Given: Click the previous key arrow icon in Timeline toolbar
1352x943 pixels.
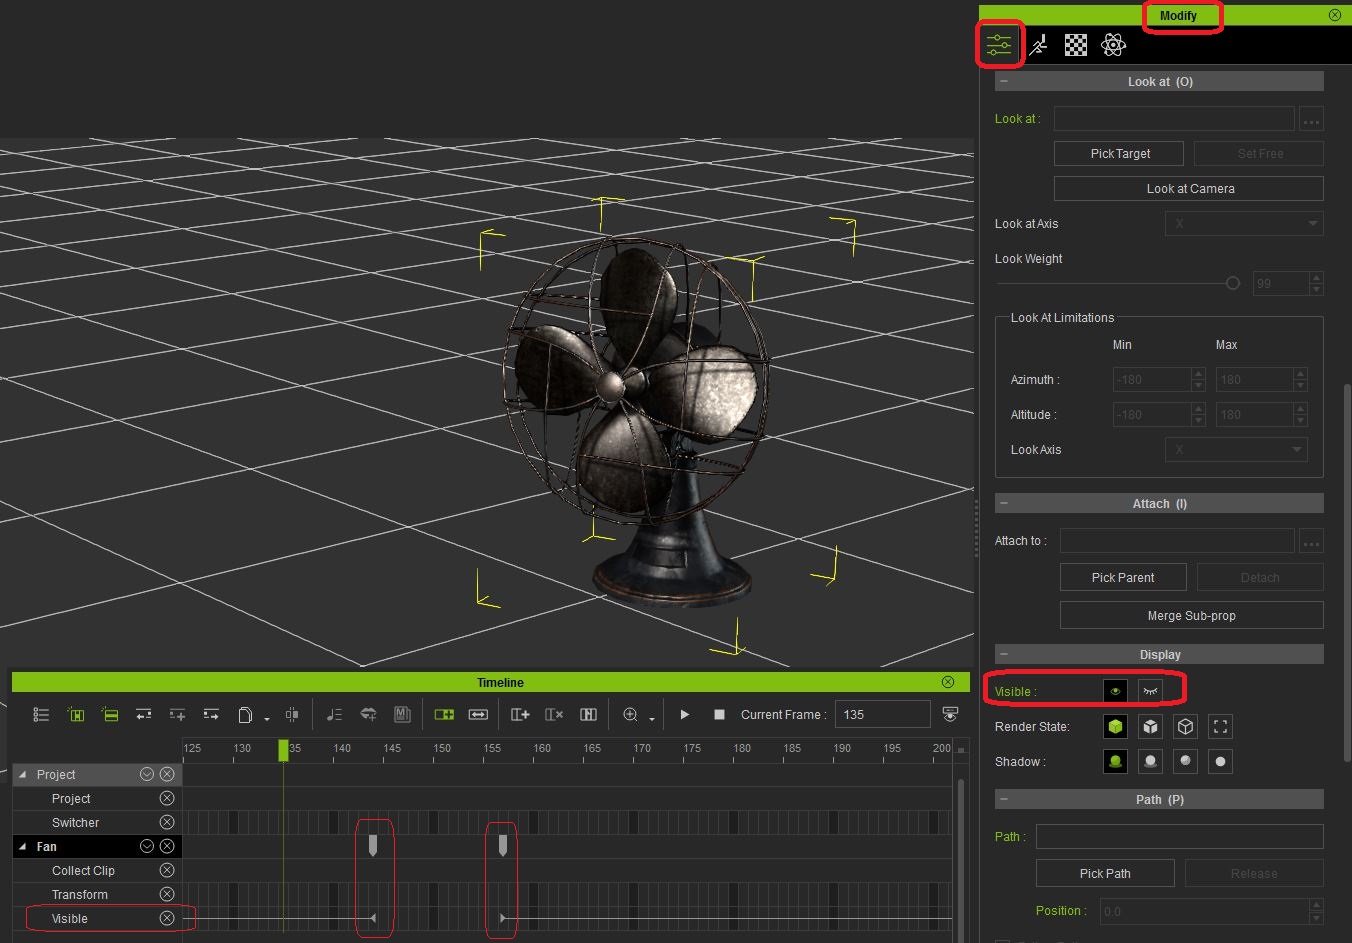Looking at the screenshot, I should click(144, 714).
